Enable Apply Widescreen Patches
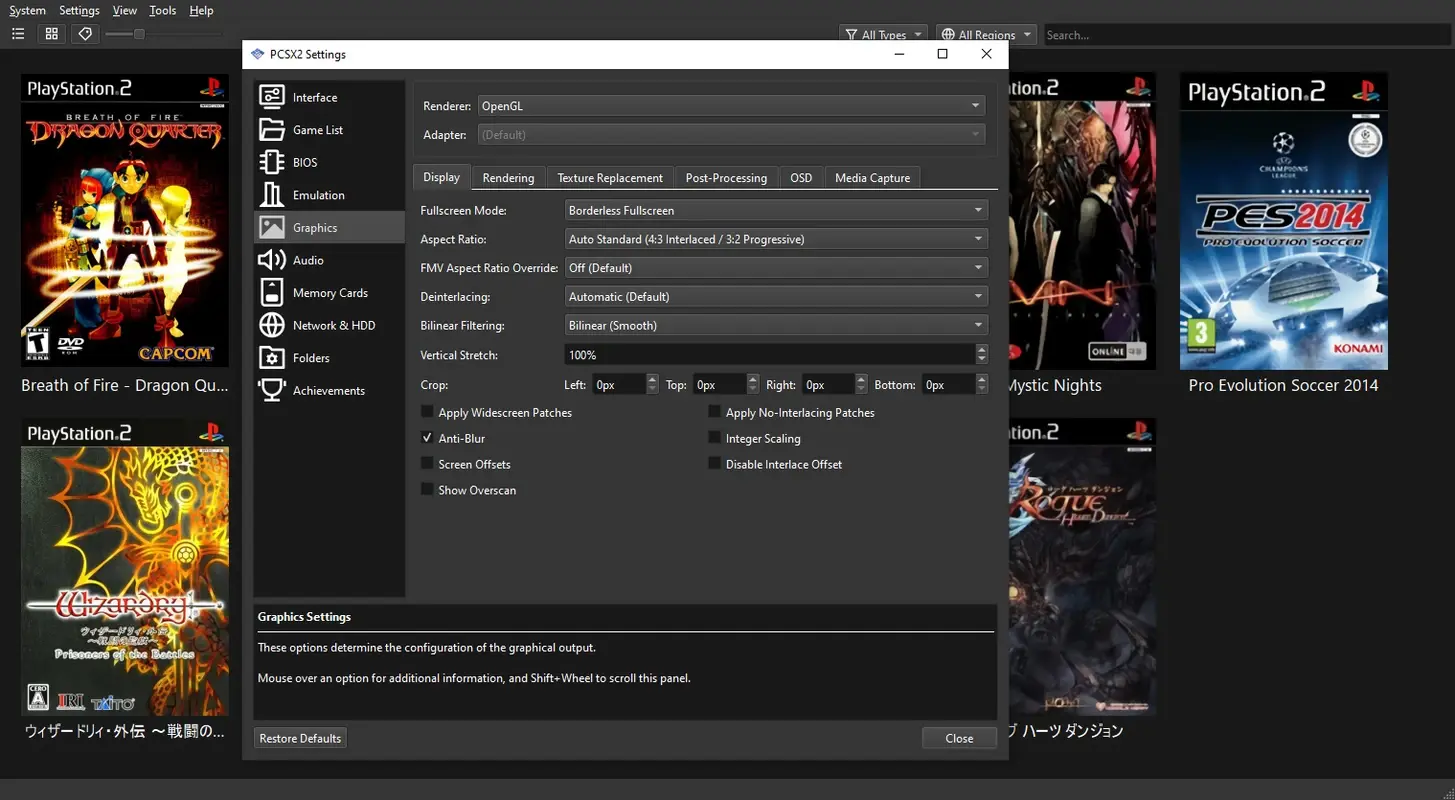Screen dimensions: 1455x800 pos(427,412)
